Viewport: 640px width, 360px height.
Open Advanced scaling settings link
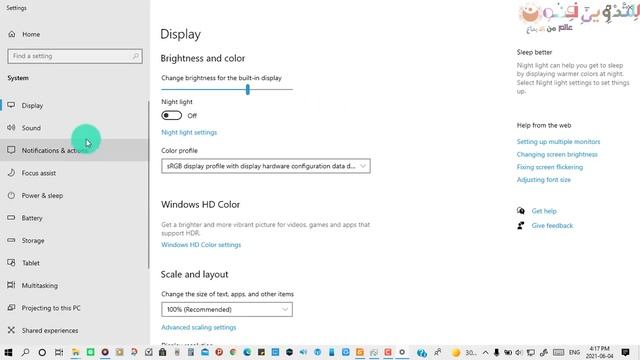[x=198, y=327]
